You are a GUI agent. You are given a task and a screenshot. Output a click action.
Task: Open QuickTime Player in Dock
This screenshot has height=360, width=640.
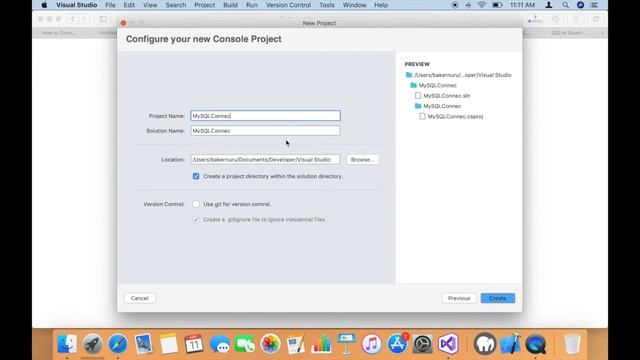tap(536, 344)
